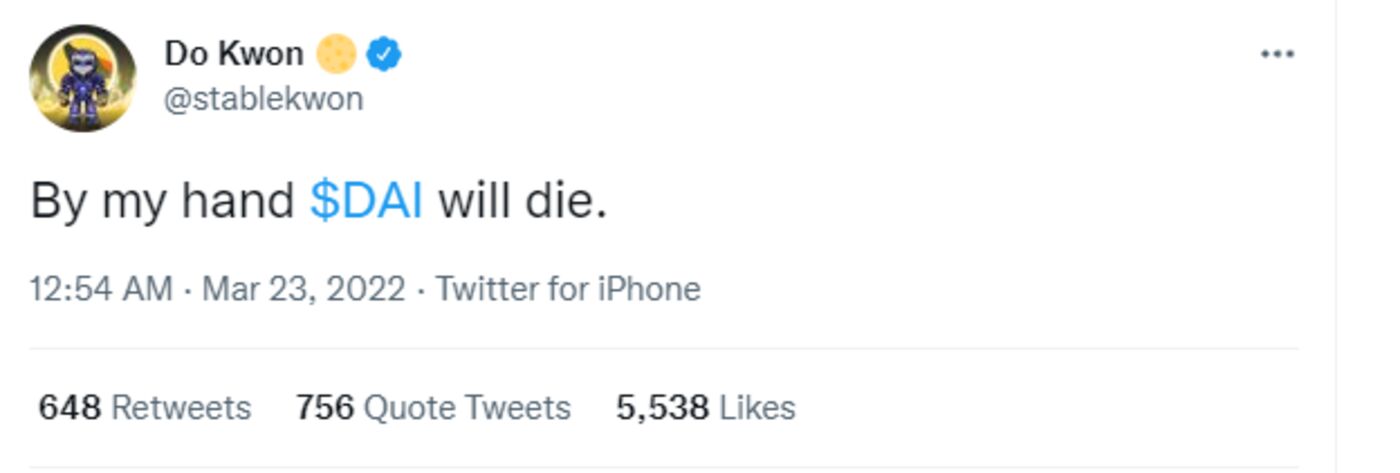
Task: Click the word Likes in the stats row
Action: (757, 408)
